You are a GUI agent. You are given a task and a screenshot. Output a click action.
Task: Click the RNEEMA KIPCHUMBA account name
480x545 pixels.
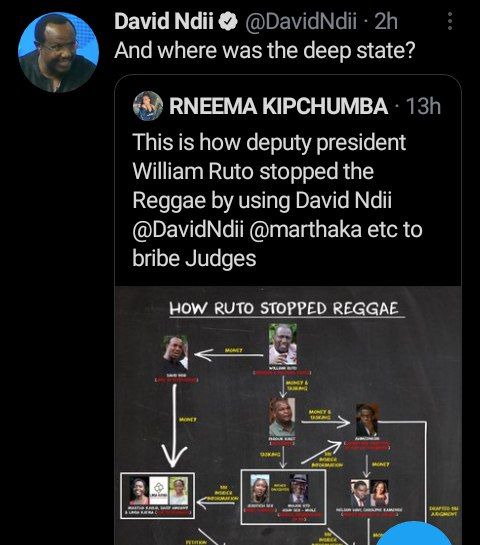pyautogui.click(x=278, y=106)
